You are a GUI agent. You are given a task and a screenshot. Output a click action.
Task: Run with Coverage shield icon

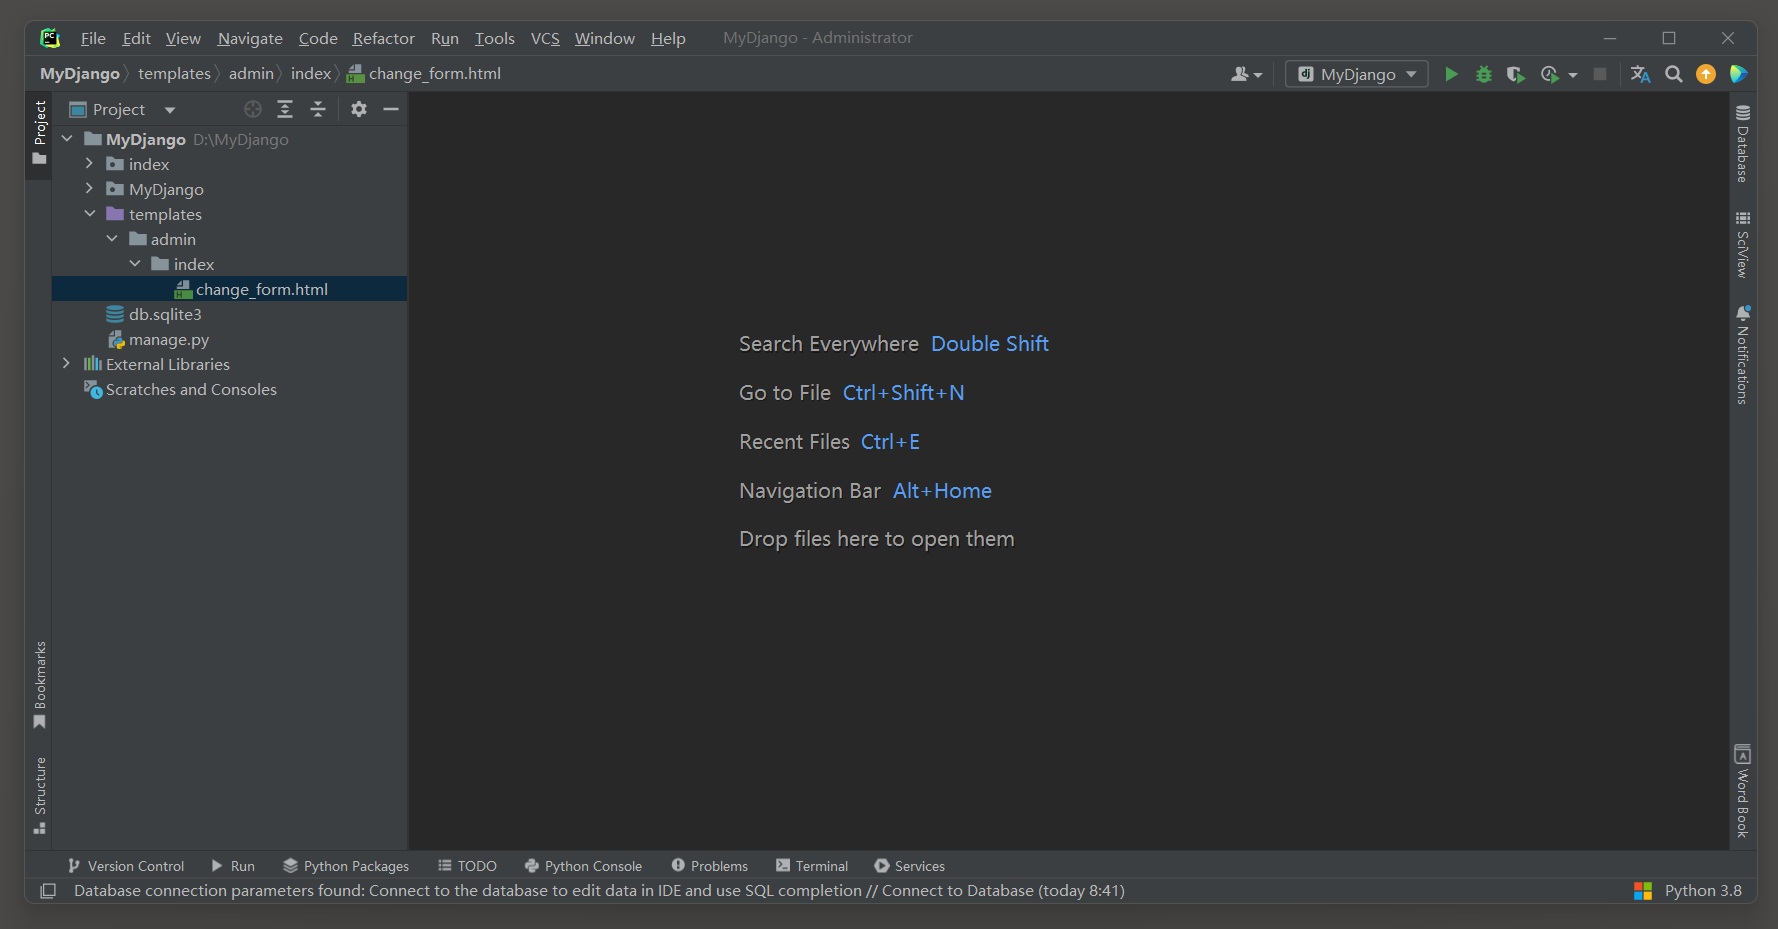(x=1516, y=74)
